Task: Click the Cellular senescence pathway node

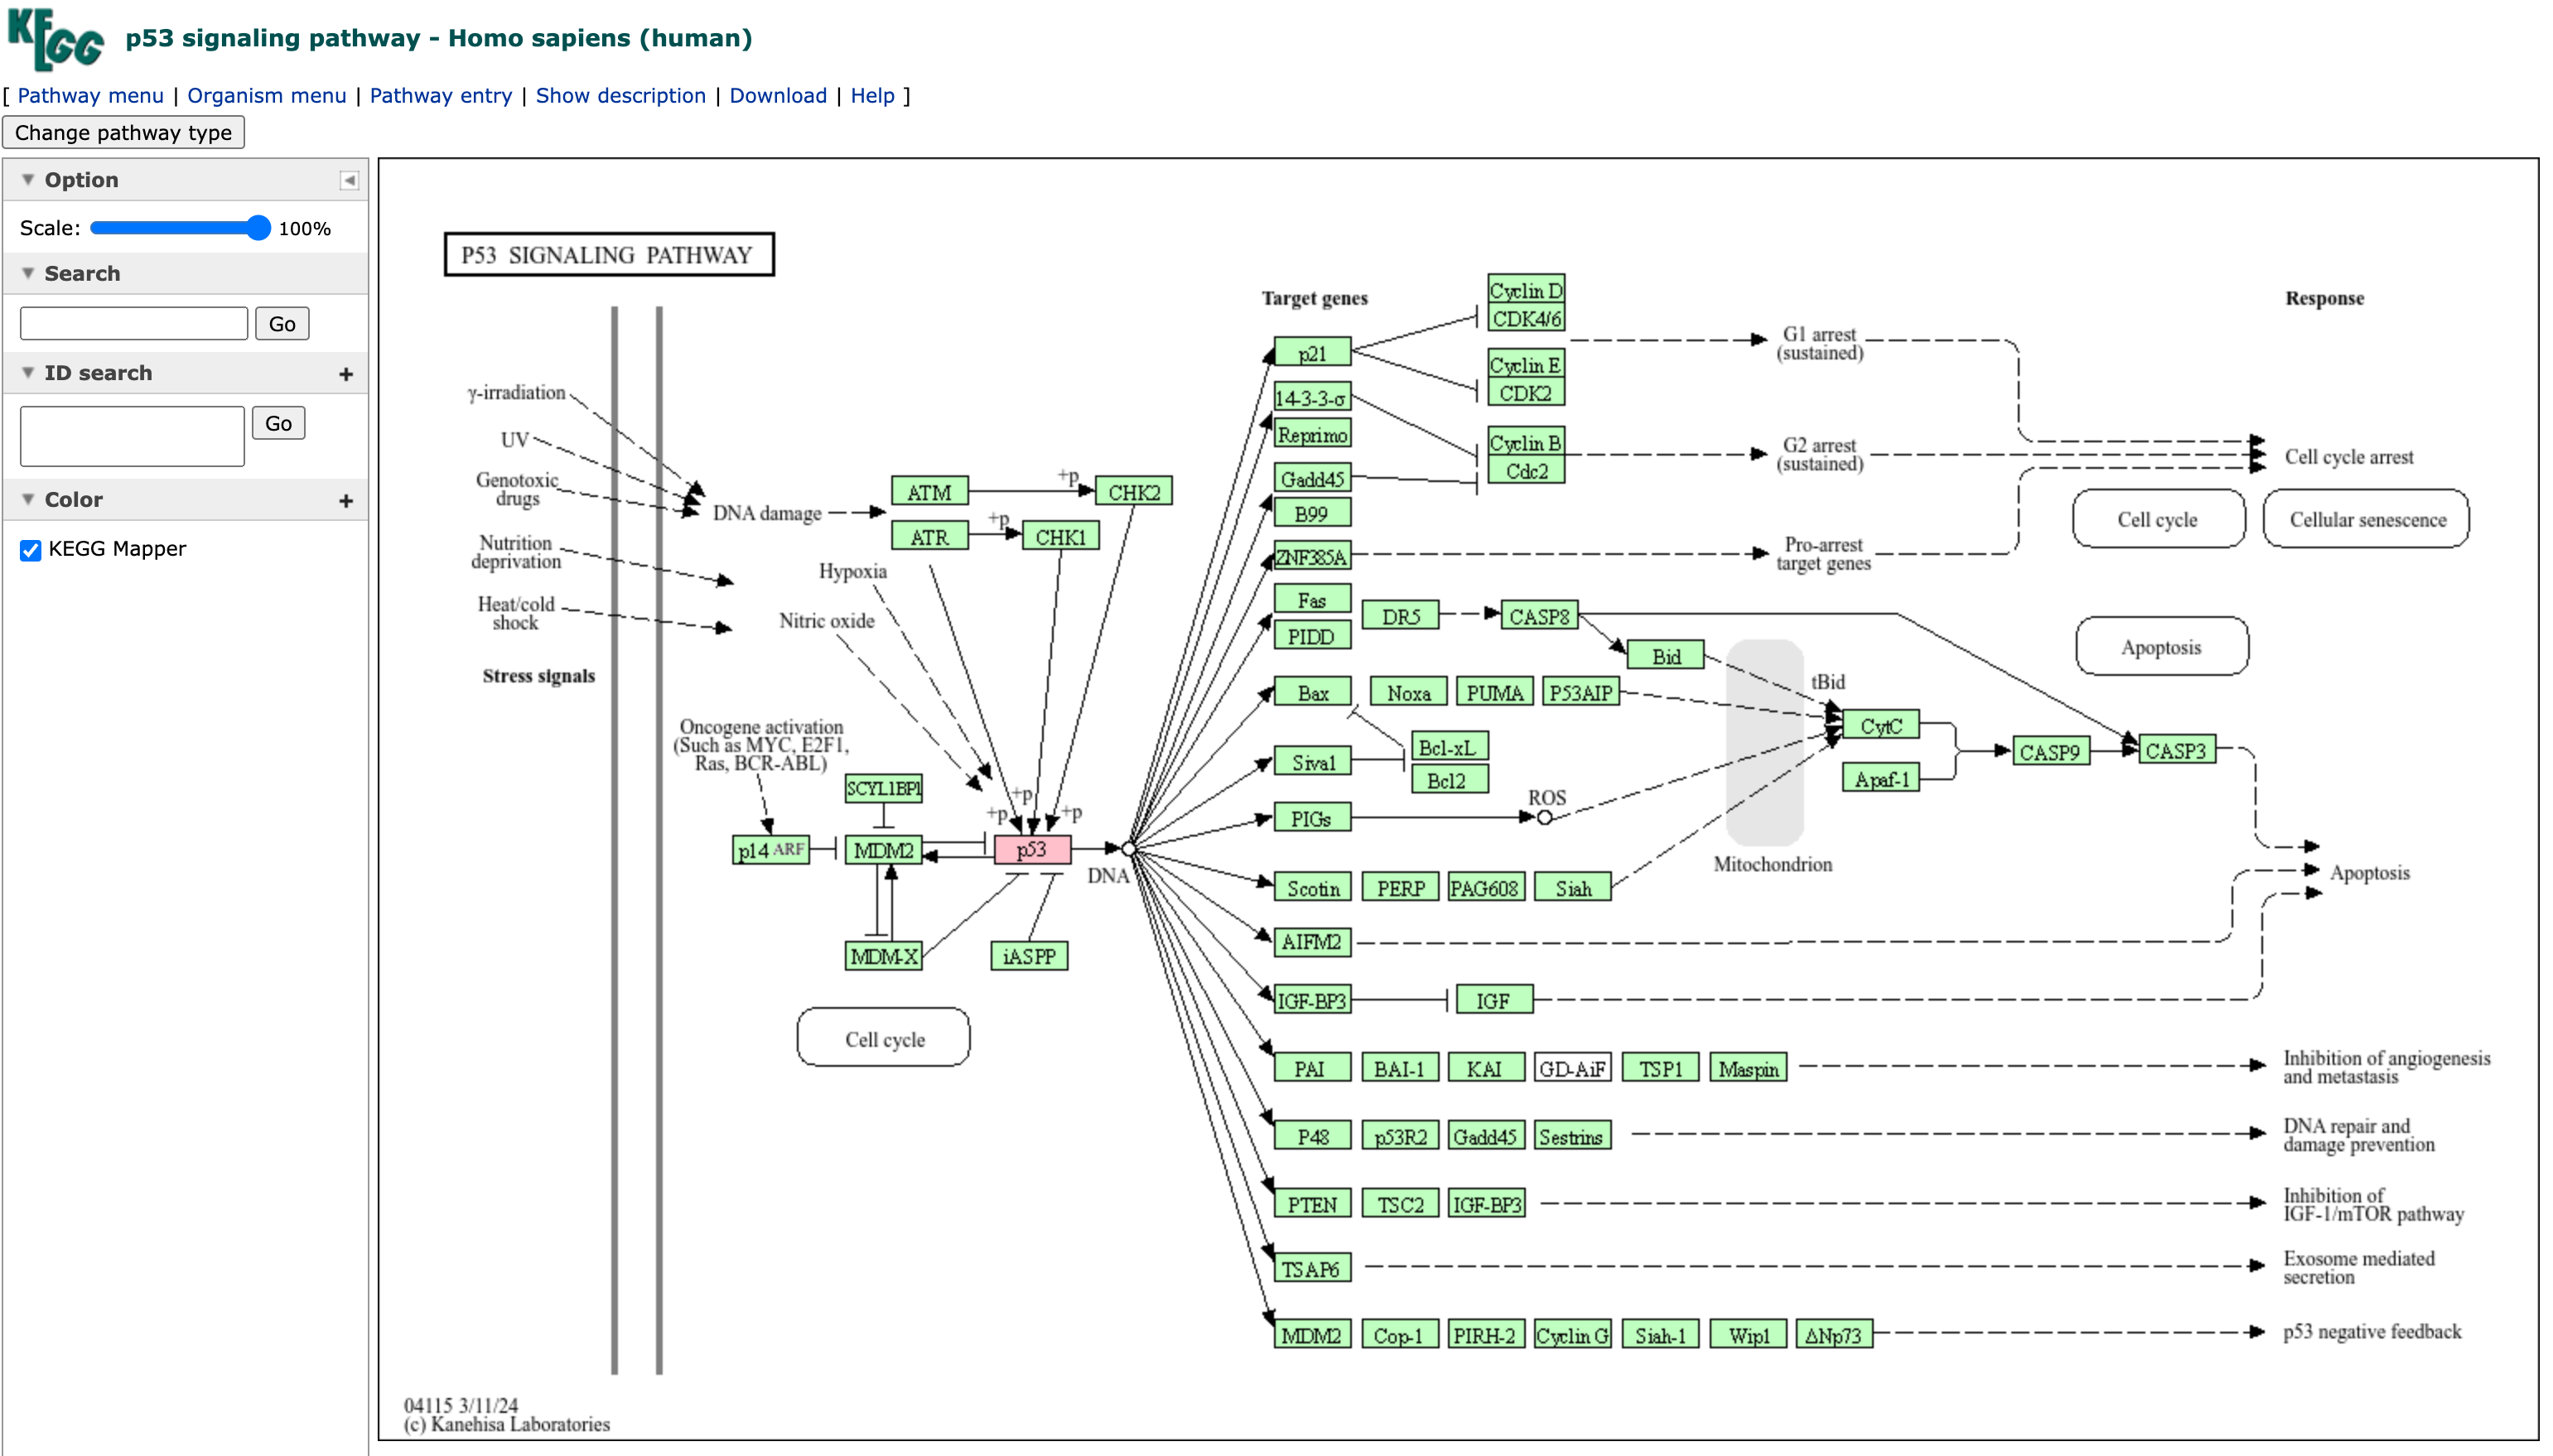Action: coord(2366,519)
